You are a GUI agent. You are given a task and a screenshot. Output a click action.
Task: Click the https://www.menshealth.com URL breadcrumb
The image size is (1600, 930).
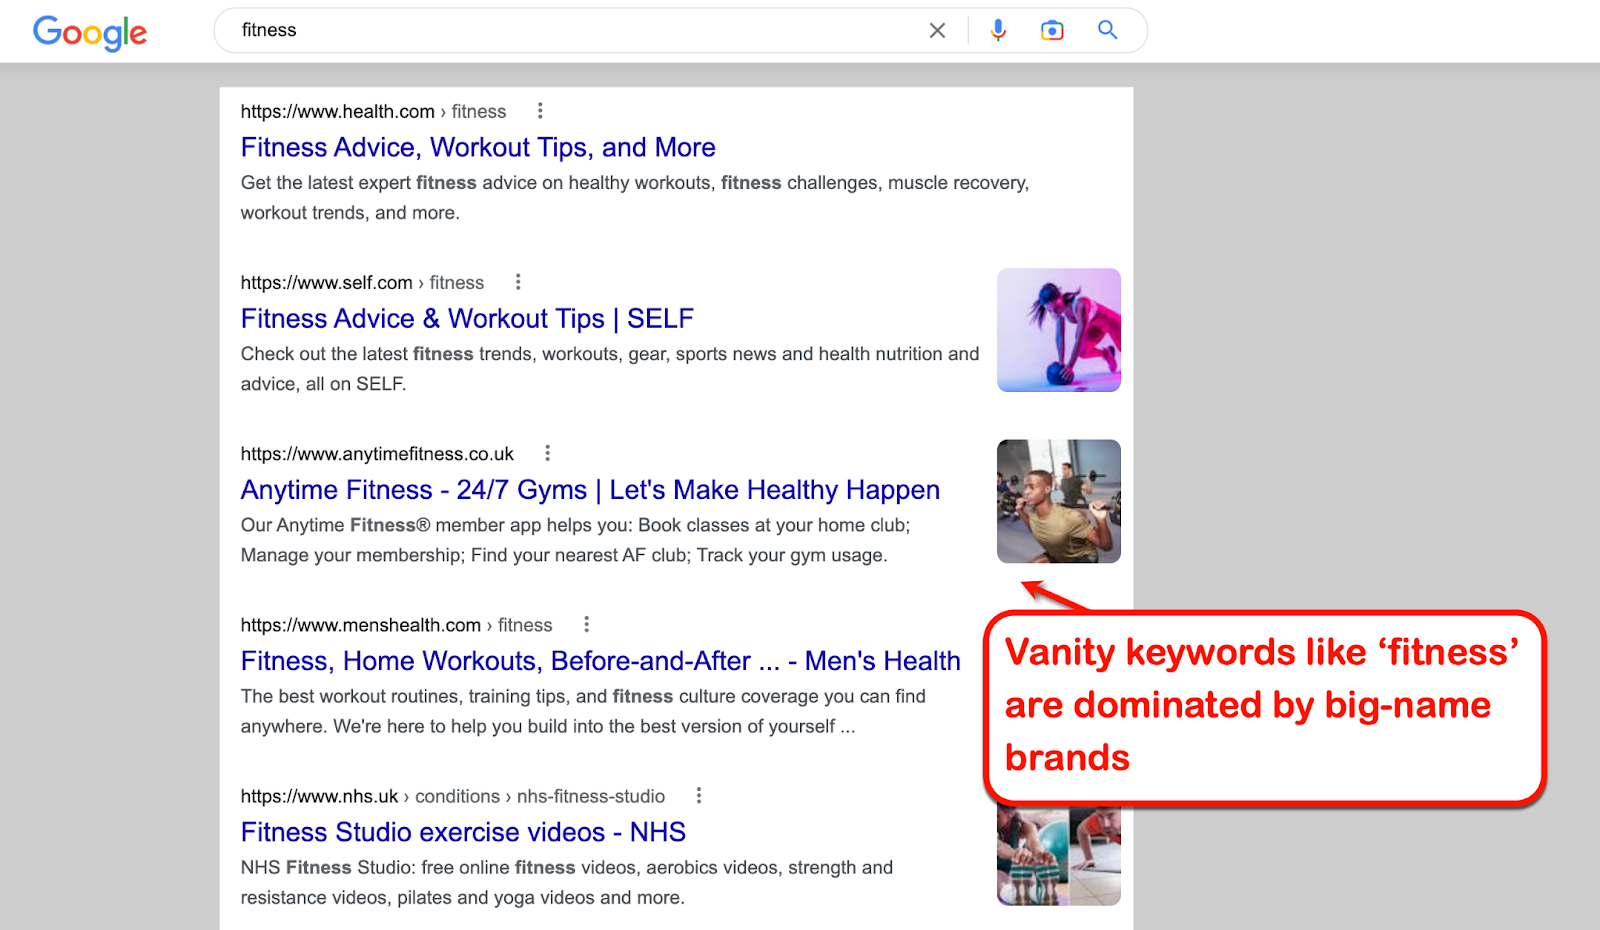(396, 625)
